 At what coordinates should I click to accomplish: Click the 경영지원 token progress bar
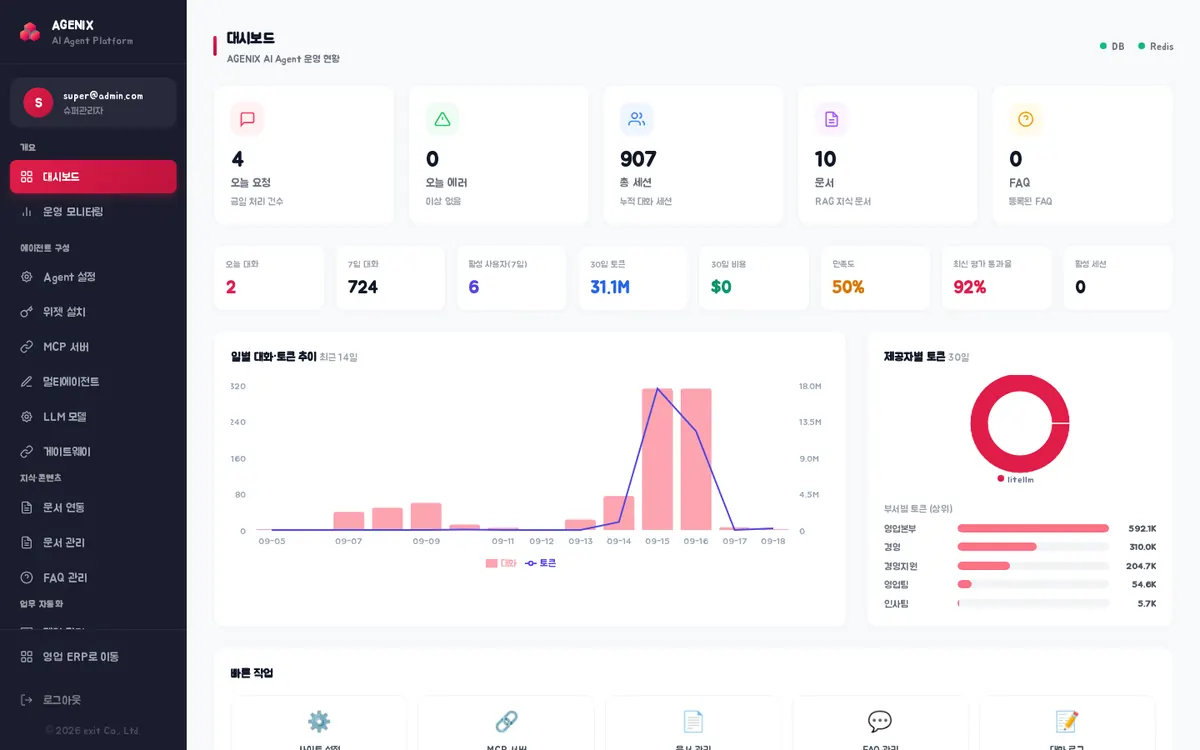[x=1033, y=566]
